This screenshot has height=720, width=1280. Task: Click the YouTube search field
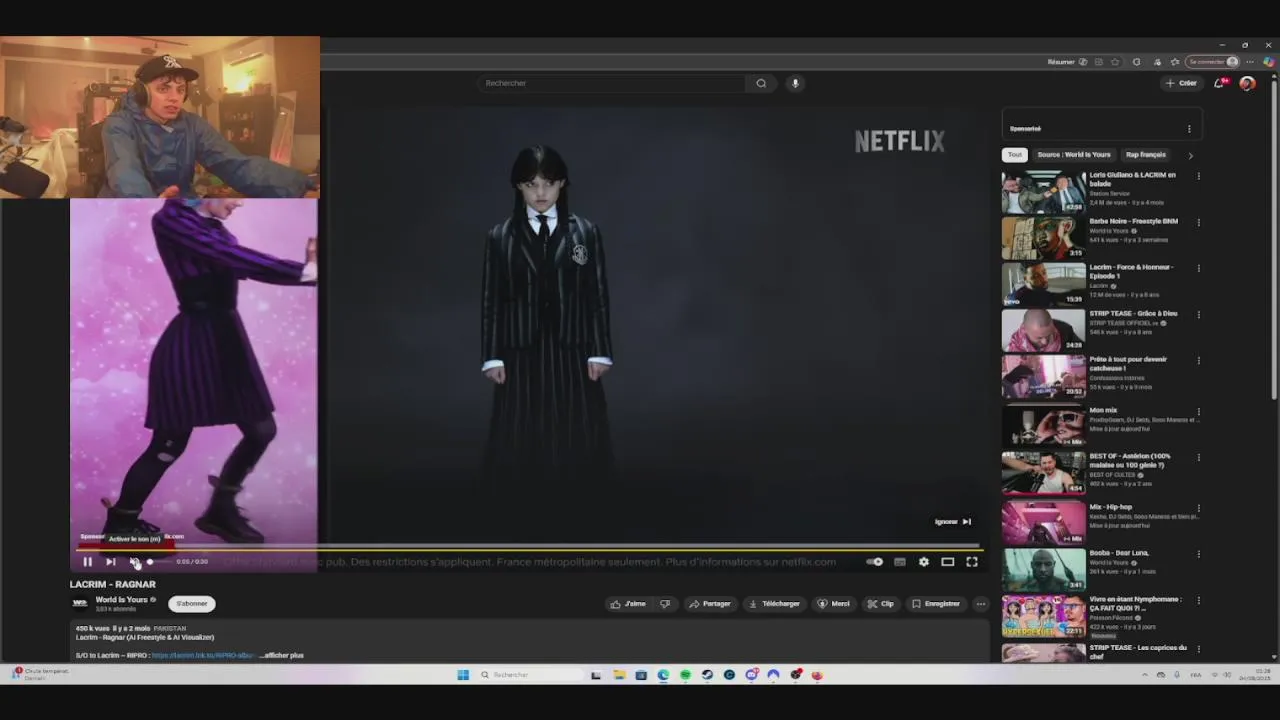coord(610,83)
